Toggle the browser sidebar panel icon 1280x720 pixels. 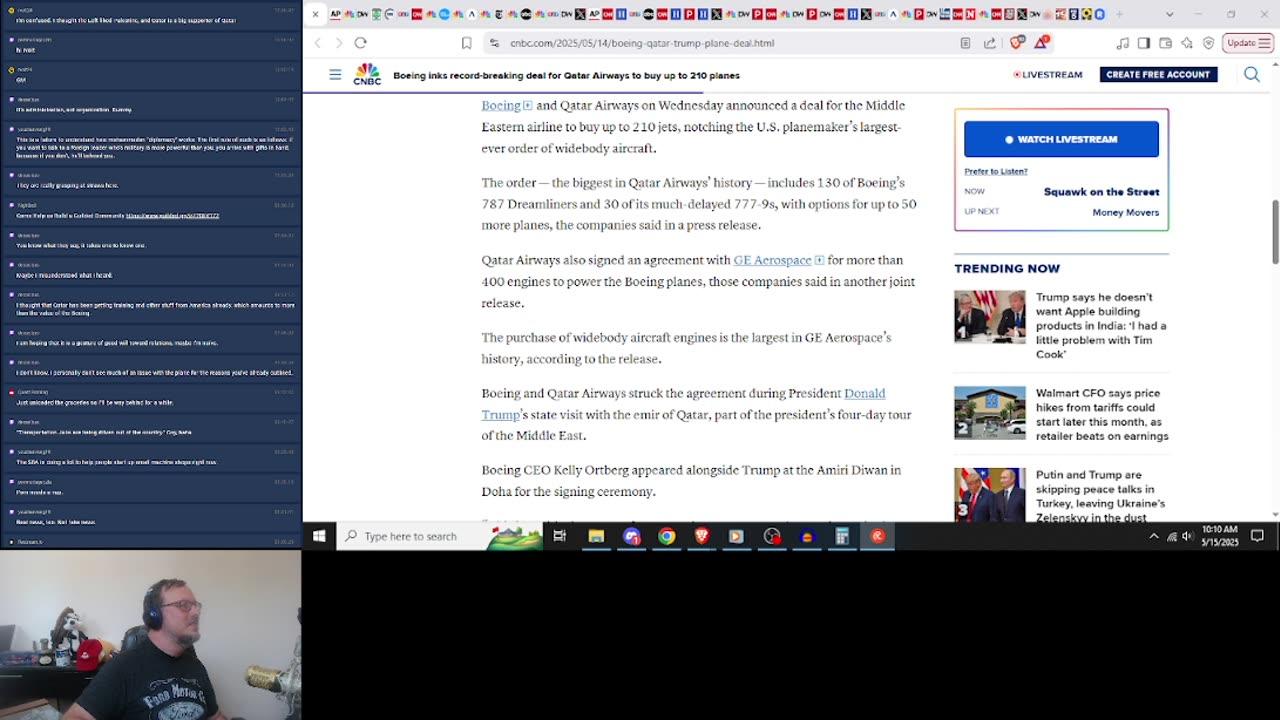[x=1144, y=43]
